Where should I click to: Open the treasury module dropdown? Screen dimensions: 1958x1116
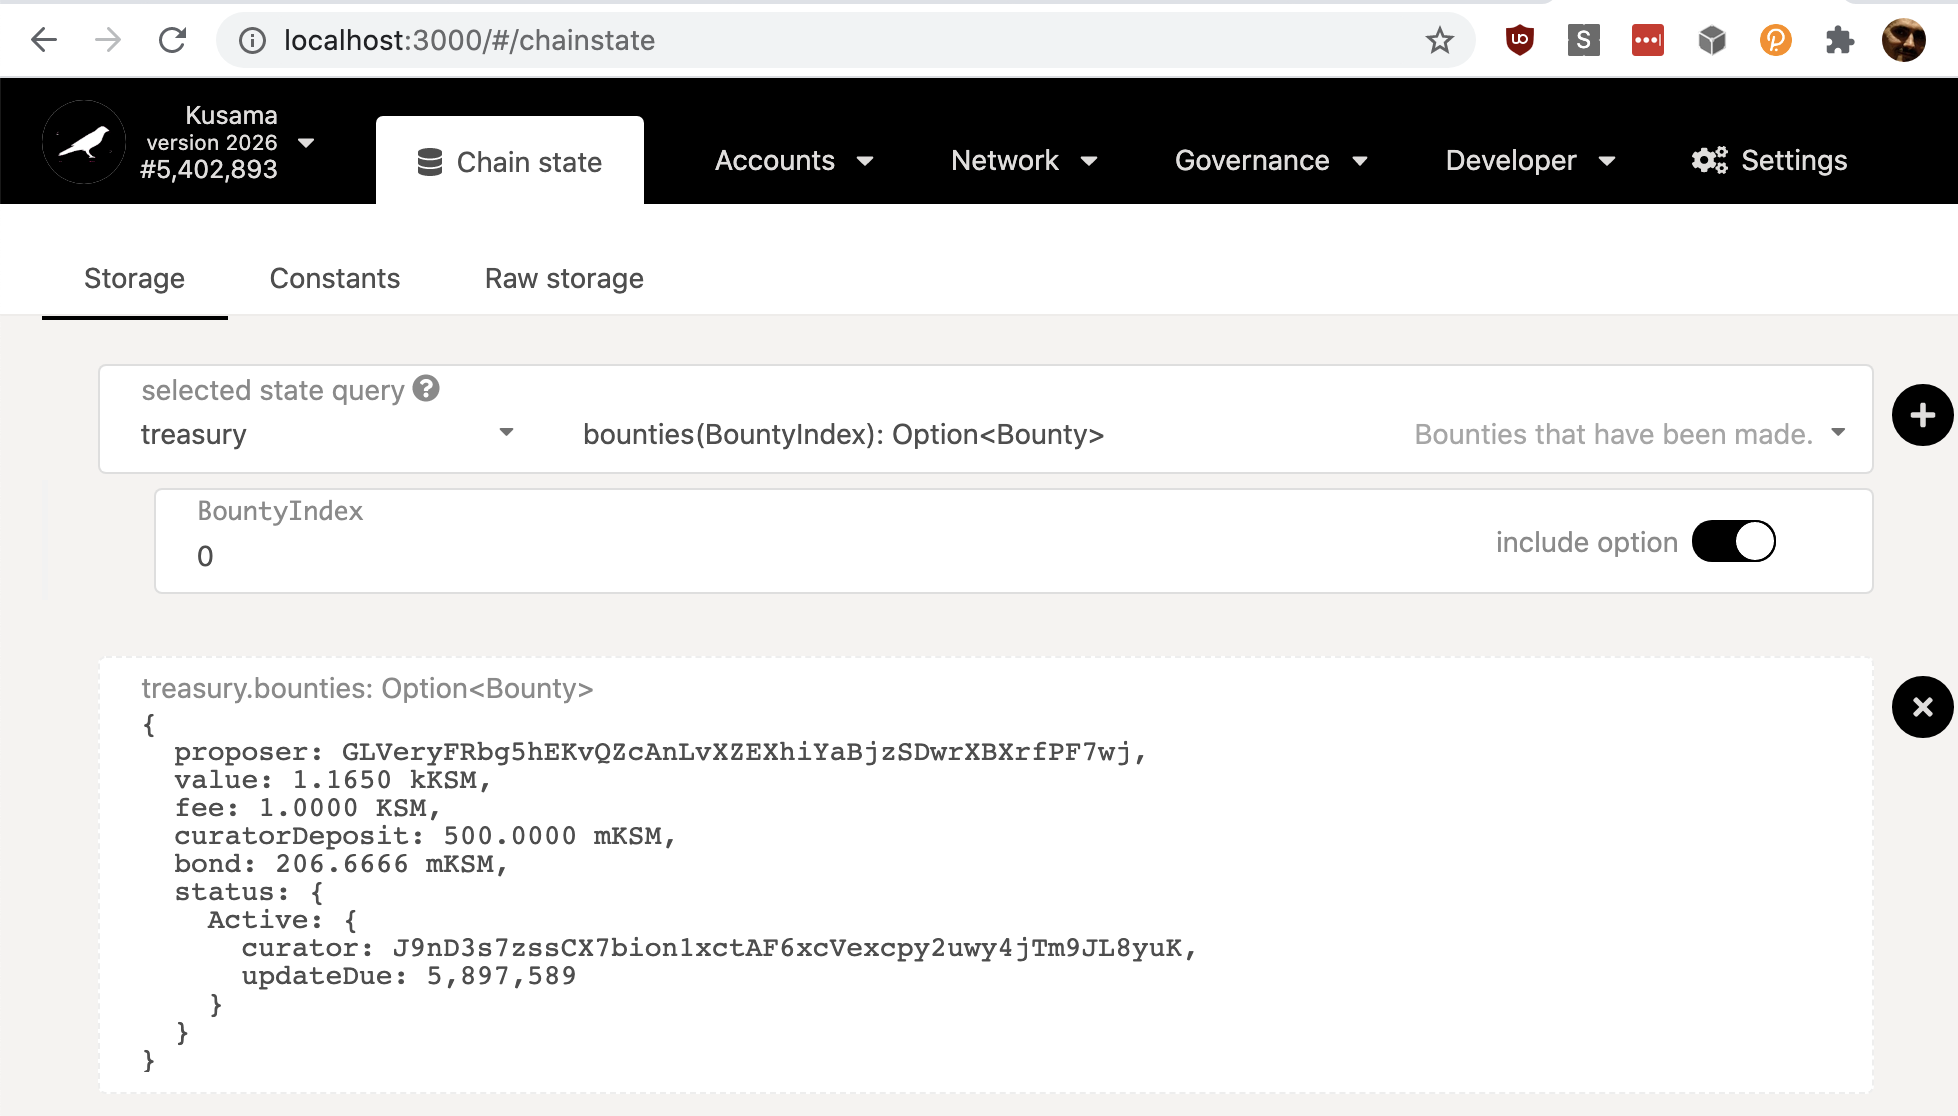point(327,434)
